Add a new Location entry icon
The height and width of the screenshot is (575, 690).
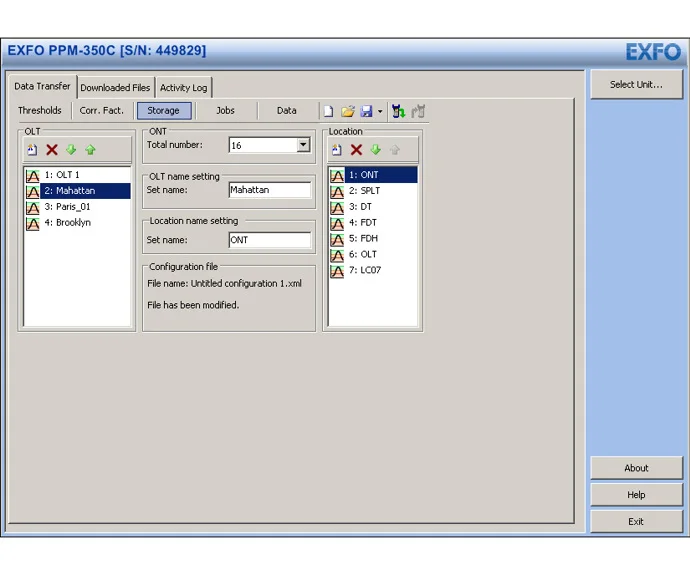click(x=337, y=150)
